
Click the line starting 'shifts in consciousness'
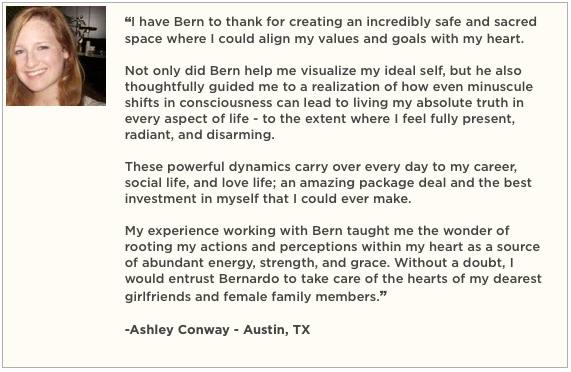point(324,103)
